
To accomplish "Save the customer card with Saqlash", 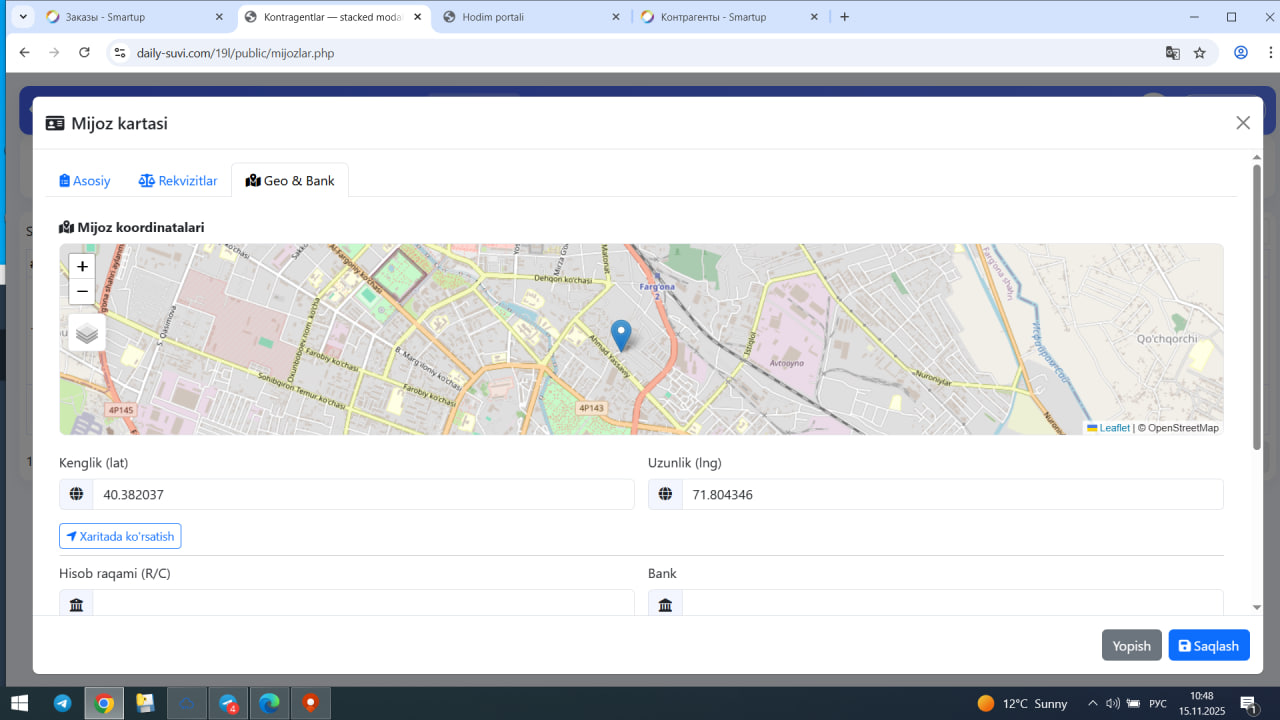I will click(x=1208, y=646).
